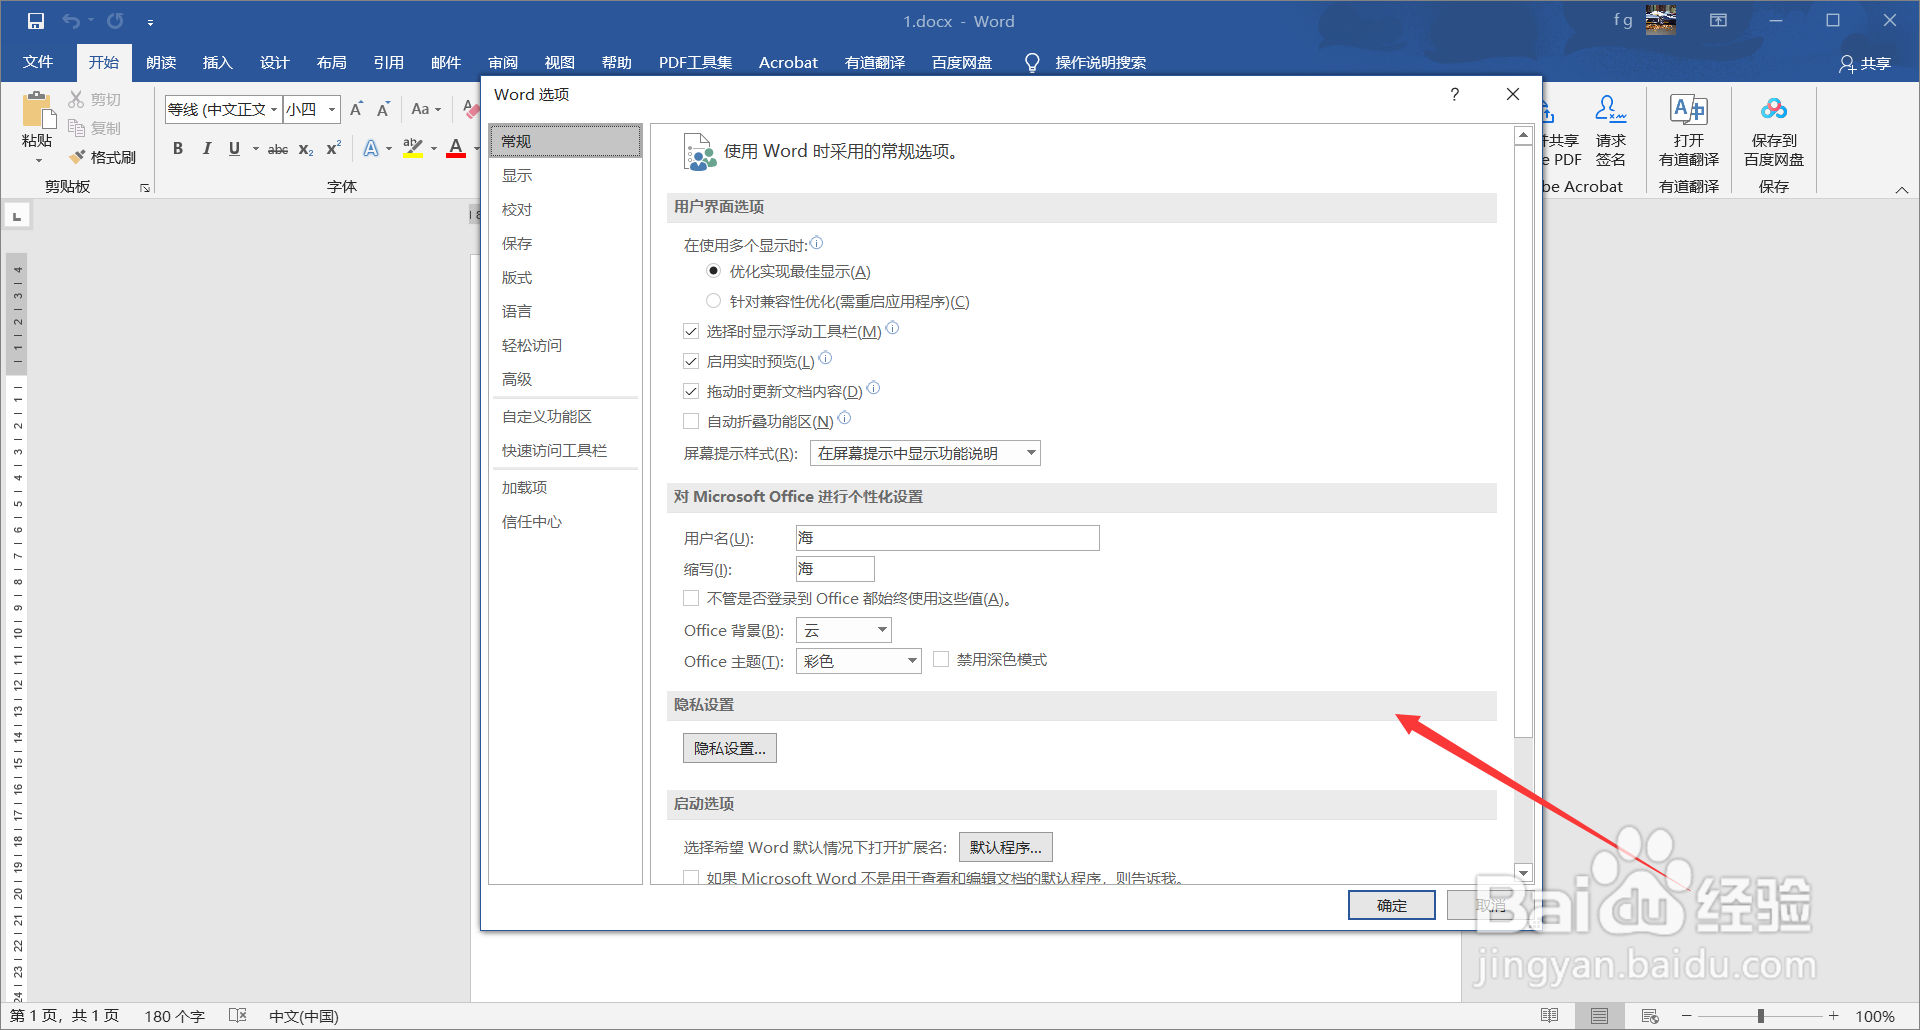Open the paste options dropdown arrow
Viewport: 1920px width, 1030px height.
pyautogui.click(x=39, y=160)
